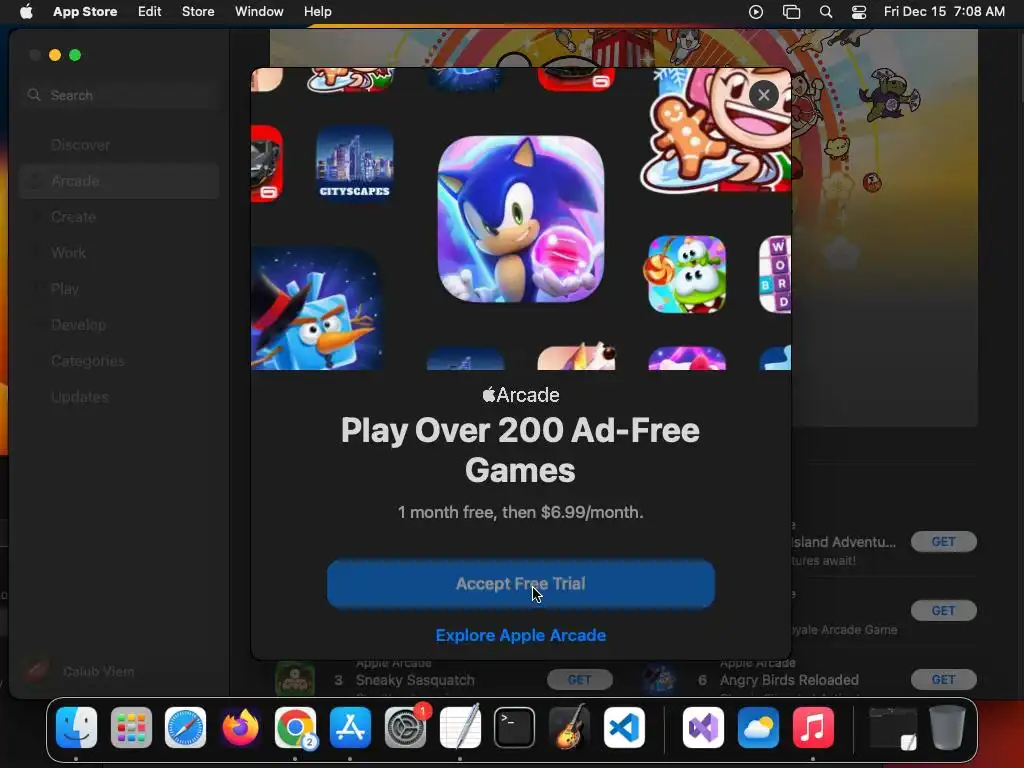Select Play in the sidebar
The width and height of the screenshot is (1024, 768).
click(x=119, y=289)
